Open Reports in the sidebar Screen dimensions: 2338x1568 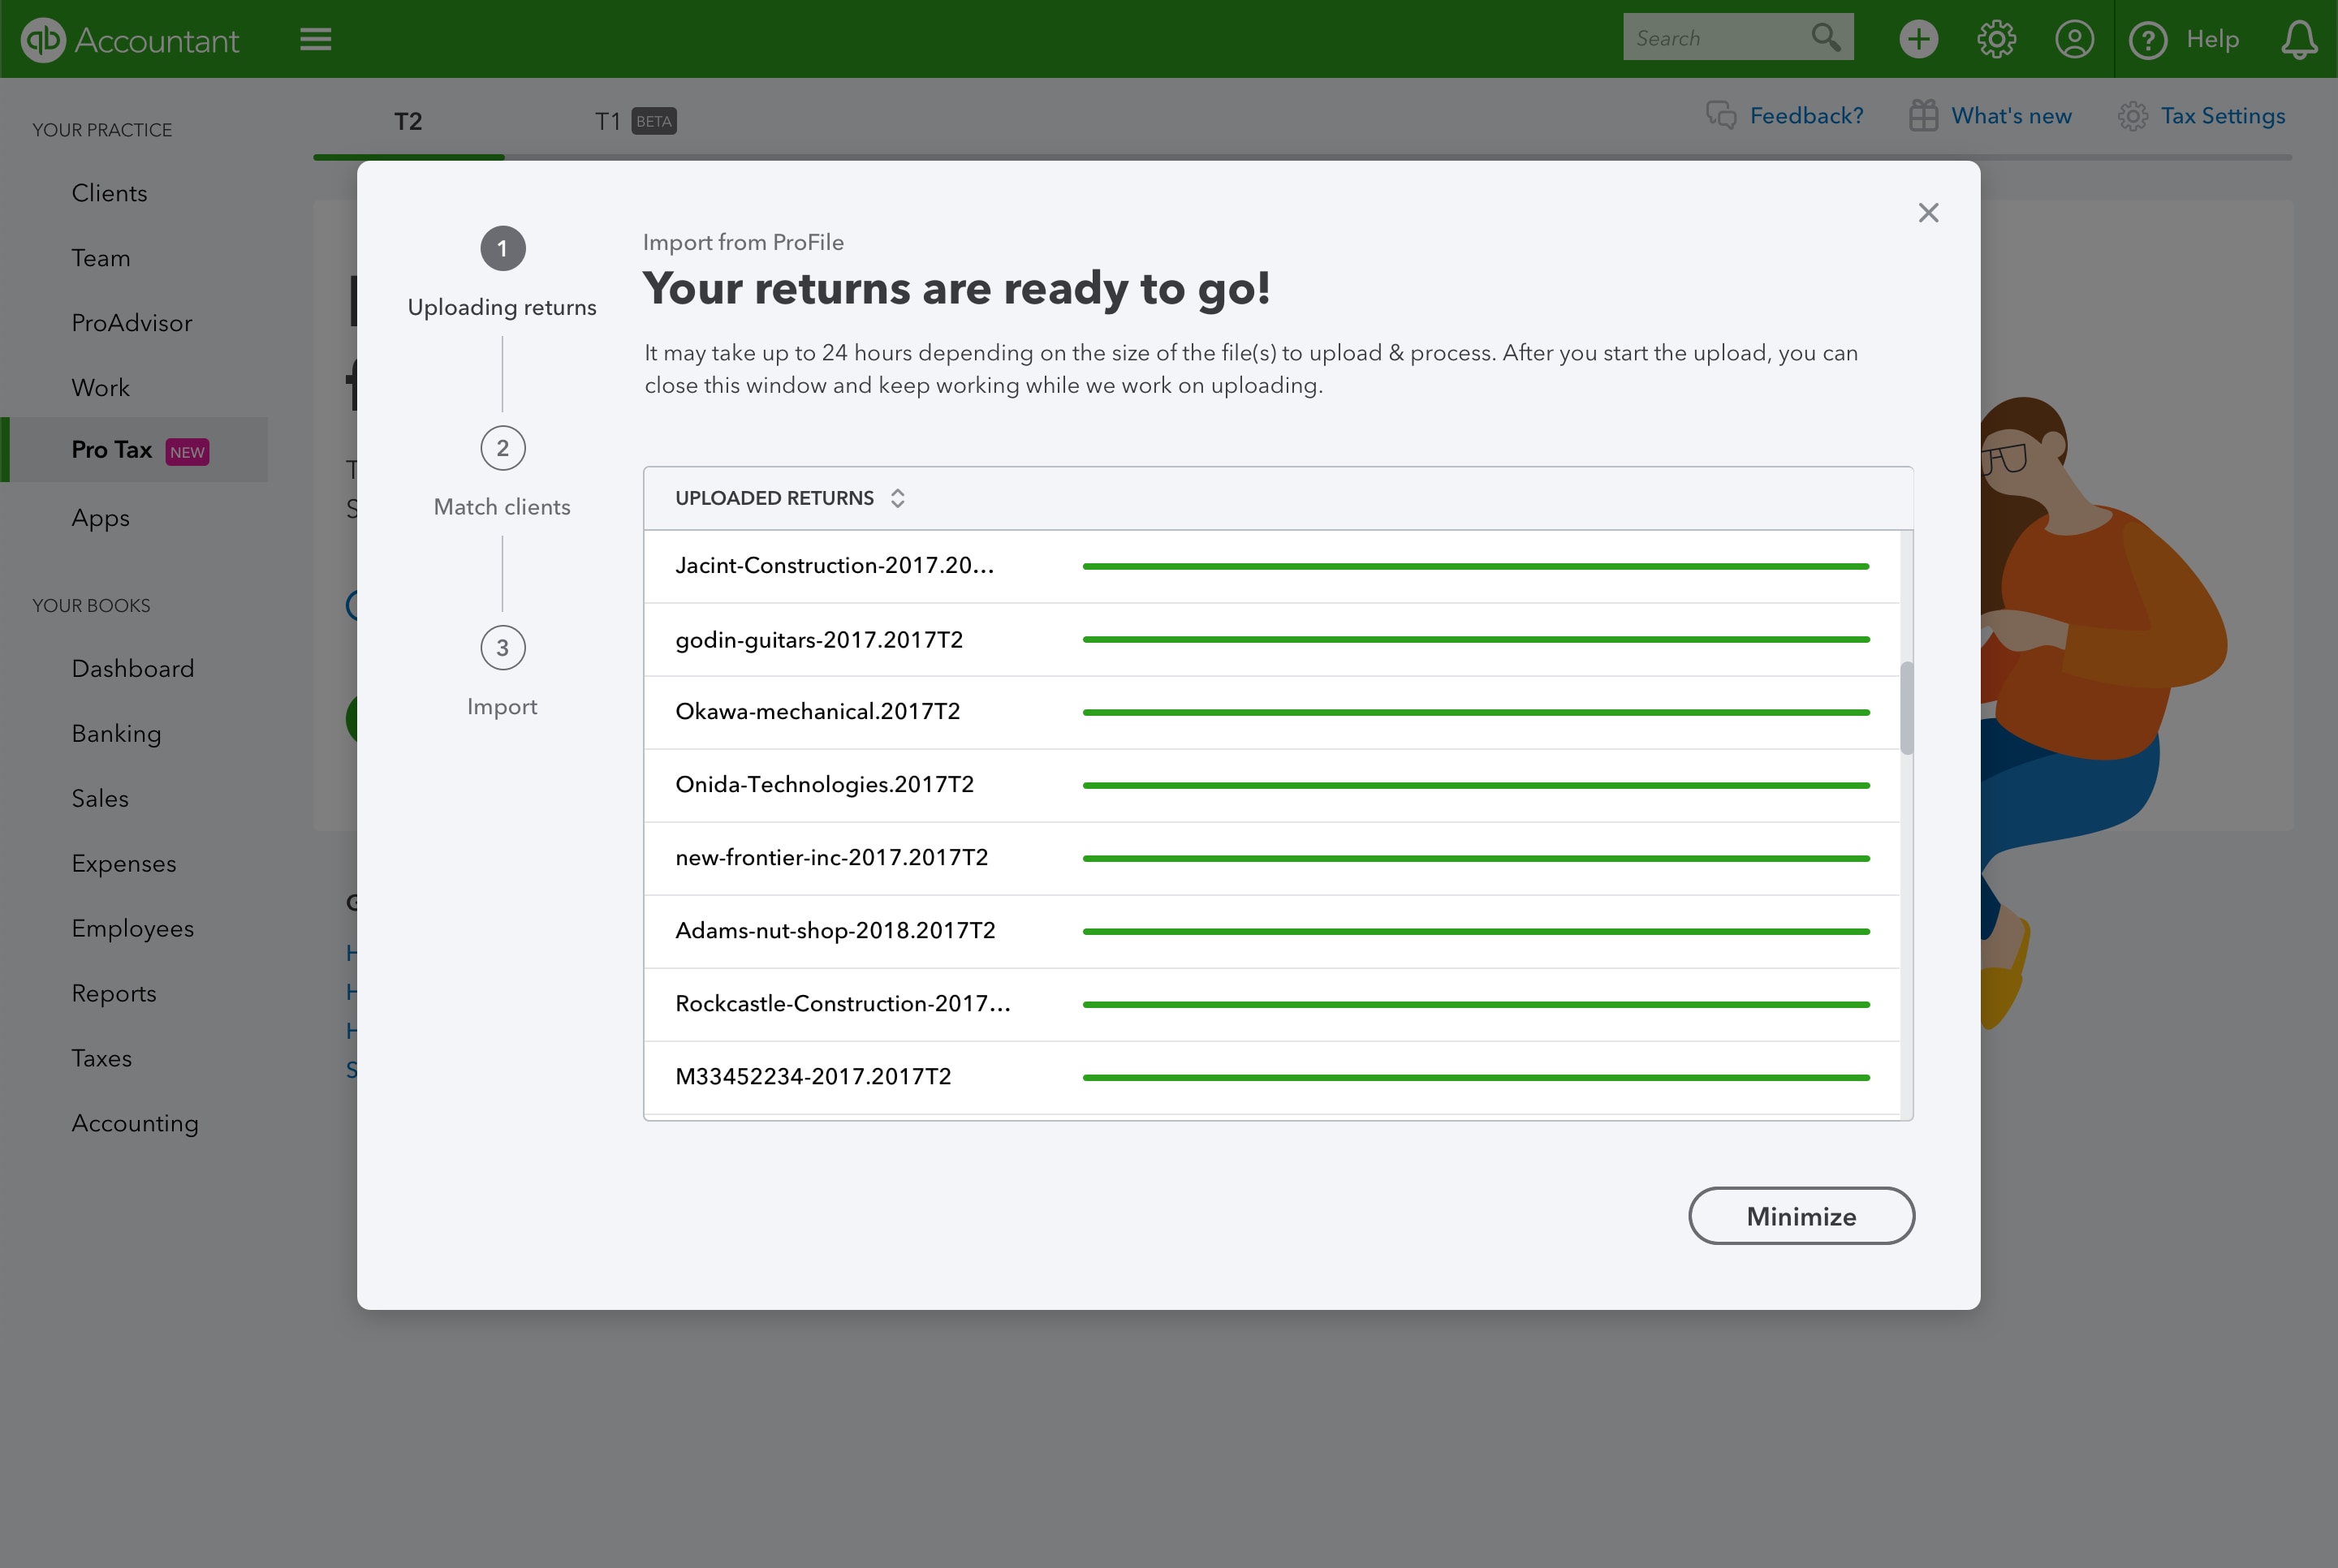tap(114, 994)
